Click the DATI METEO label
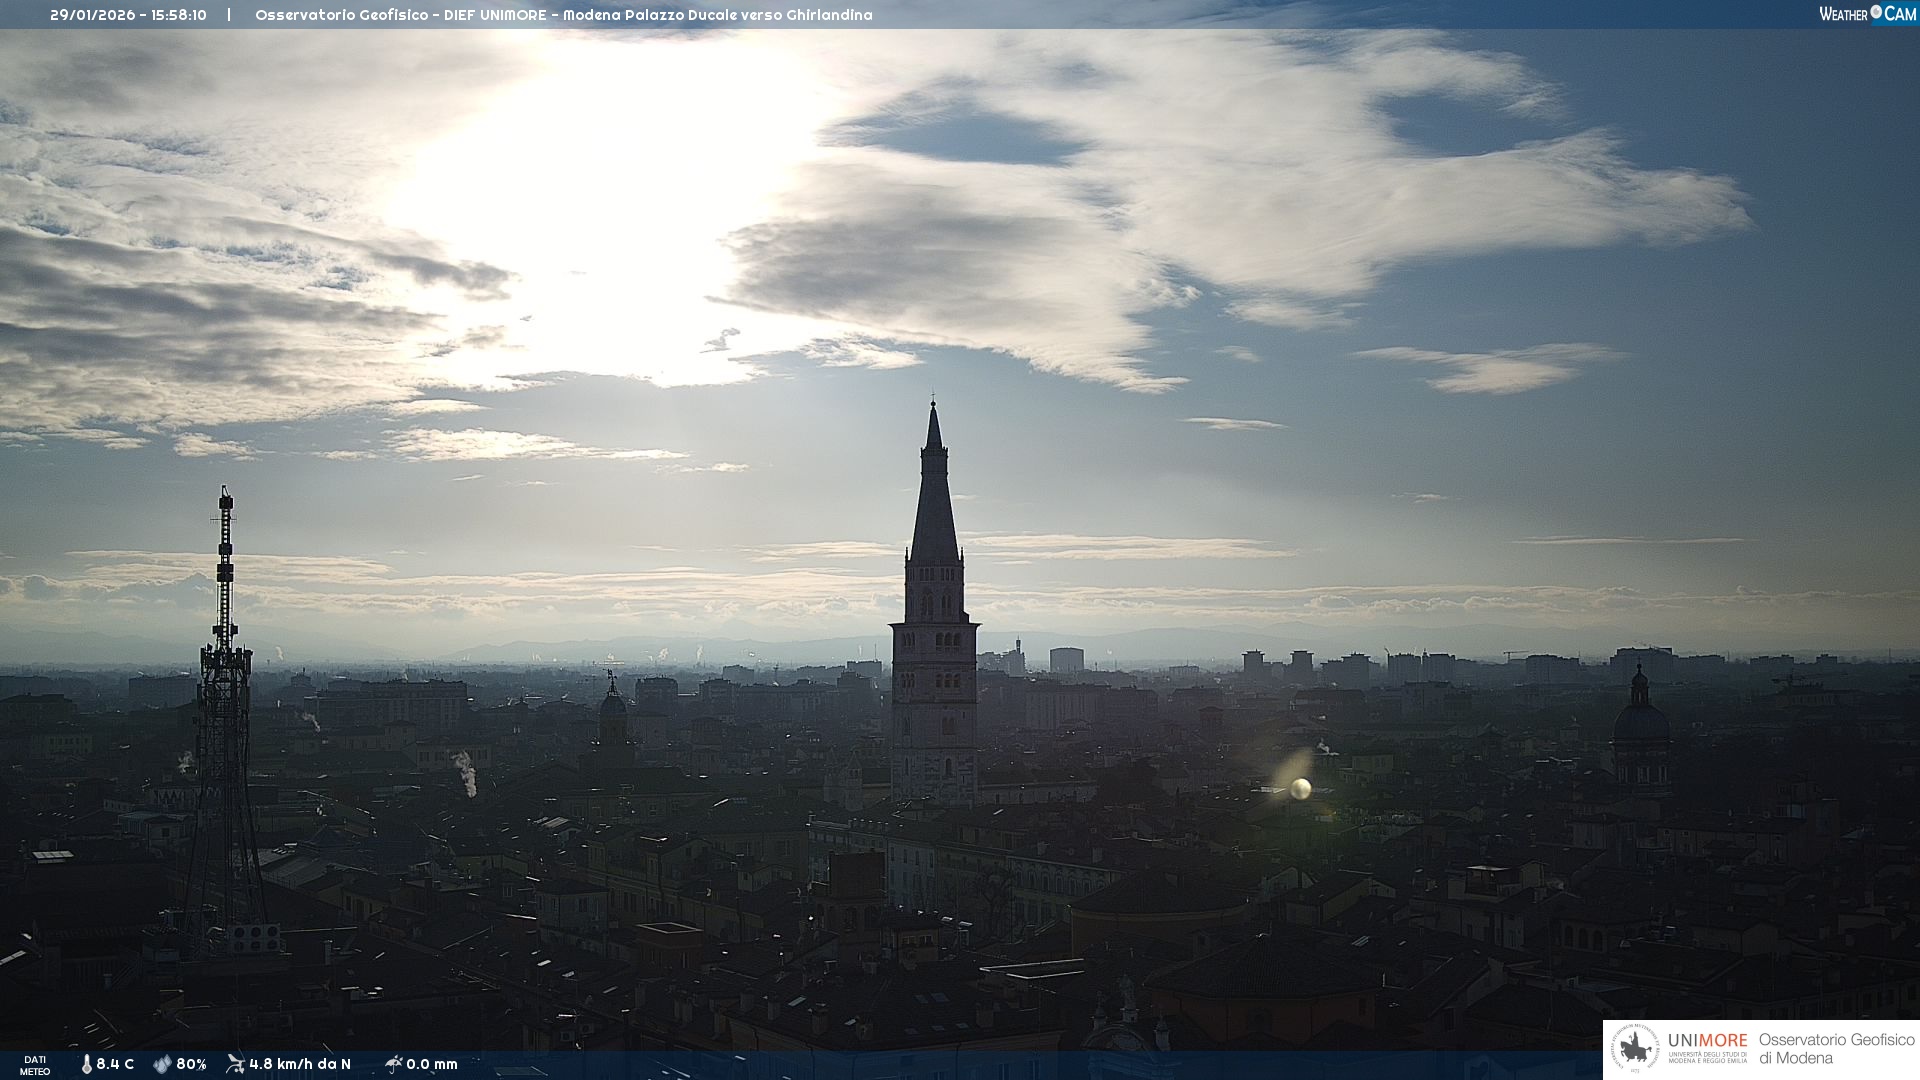The height and width of the screenshot is (1080, 1920). [35, 1065]
